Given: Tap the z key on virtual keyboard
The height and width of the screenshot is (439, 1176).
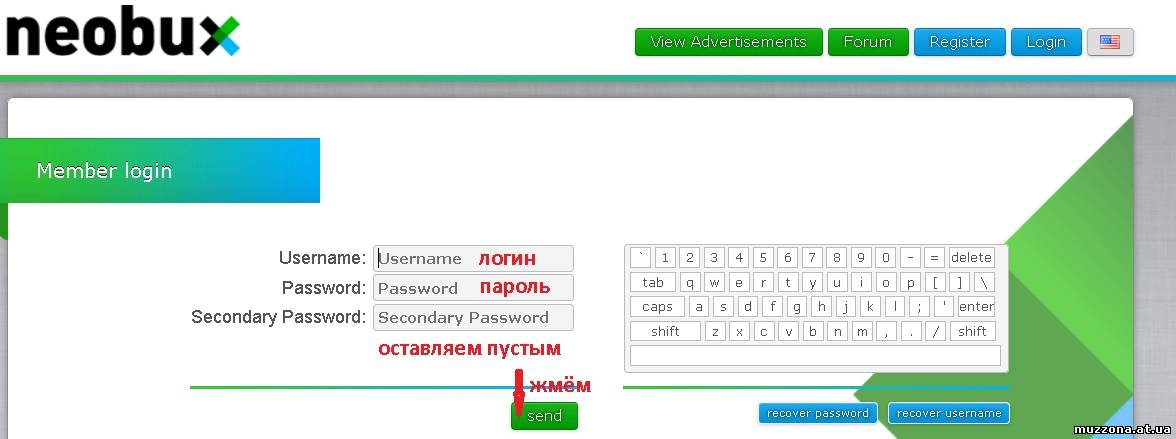Looking at the screenshot, I should [x=716, y=332].
